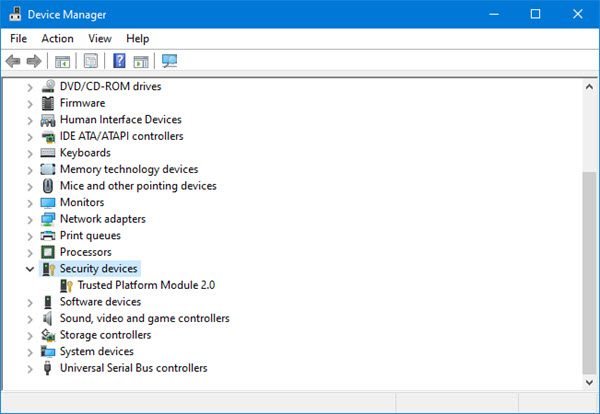Click the Print queues printer icon
The width and height of the screenshot is (600, 414).
48,236
